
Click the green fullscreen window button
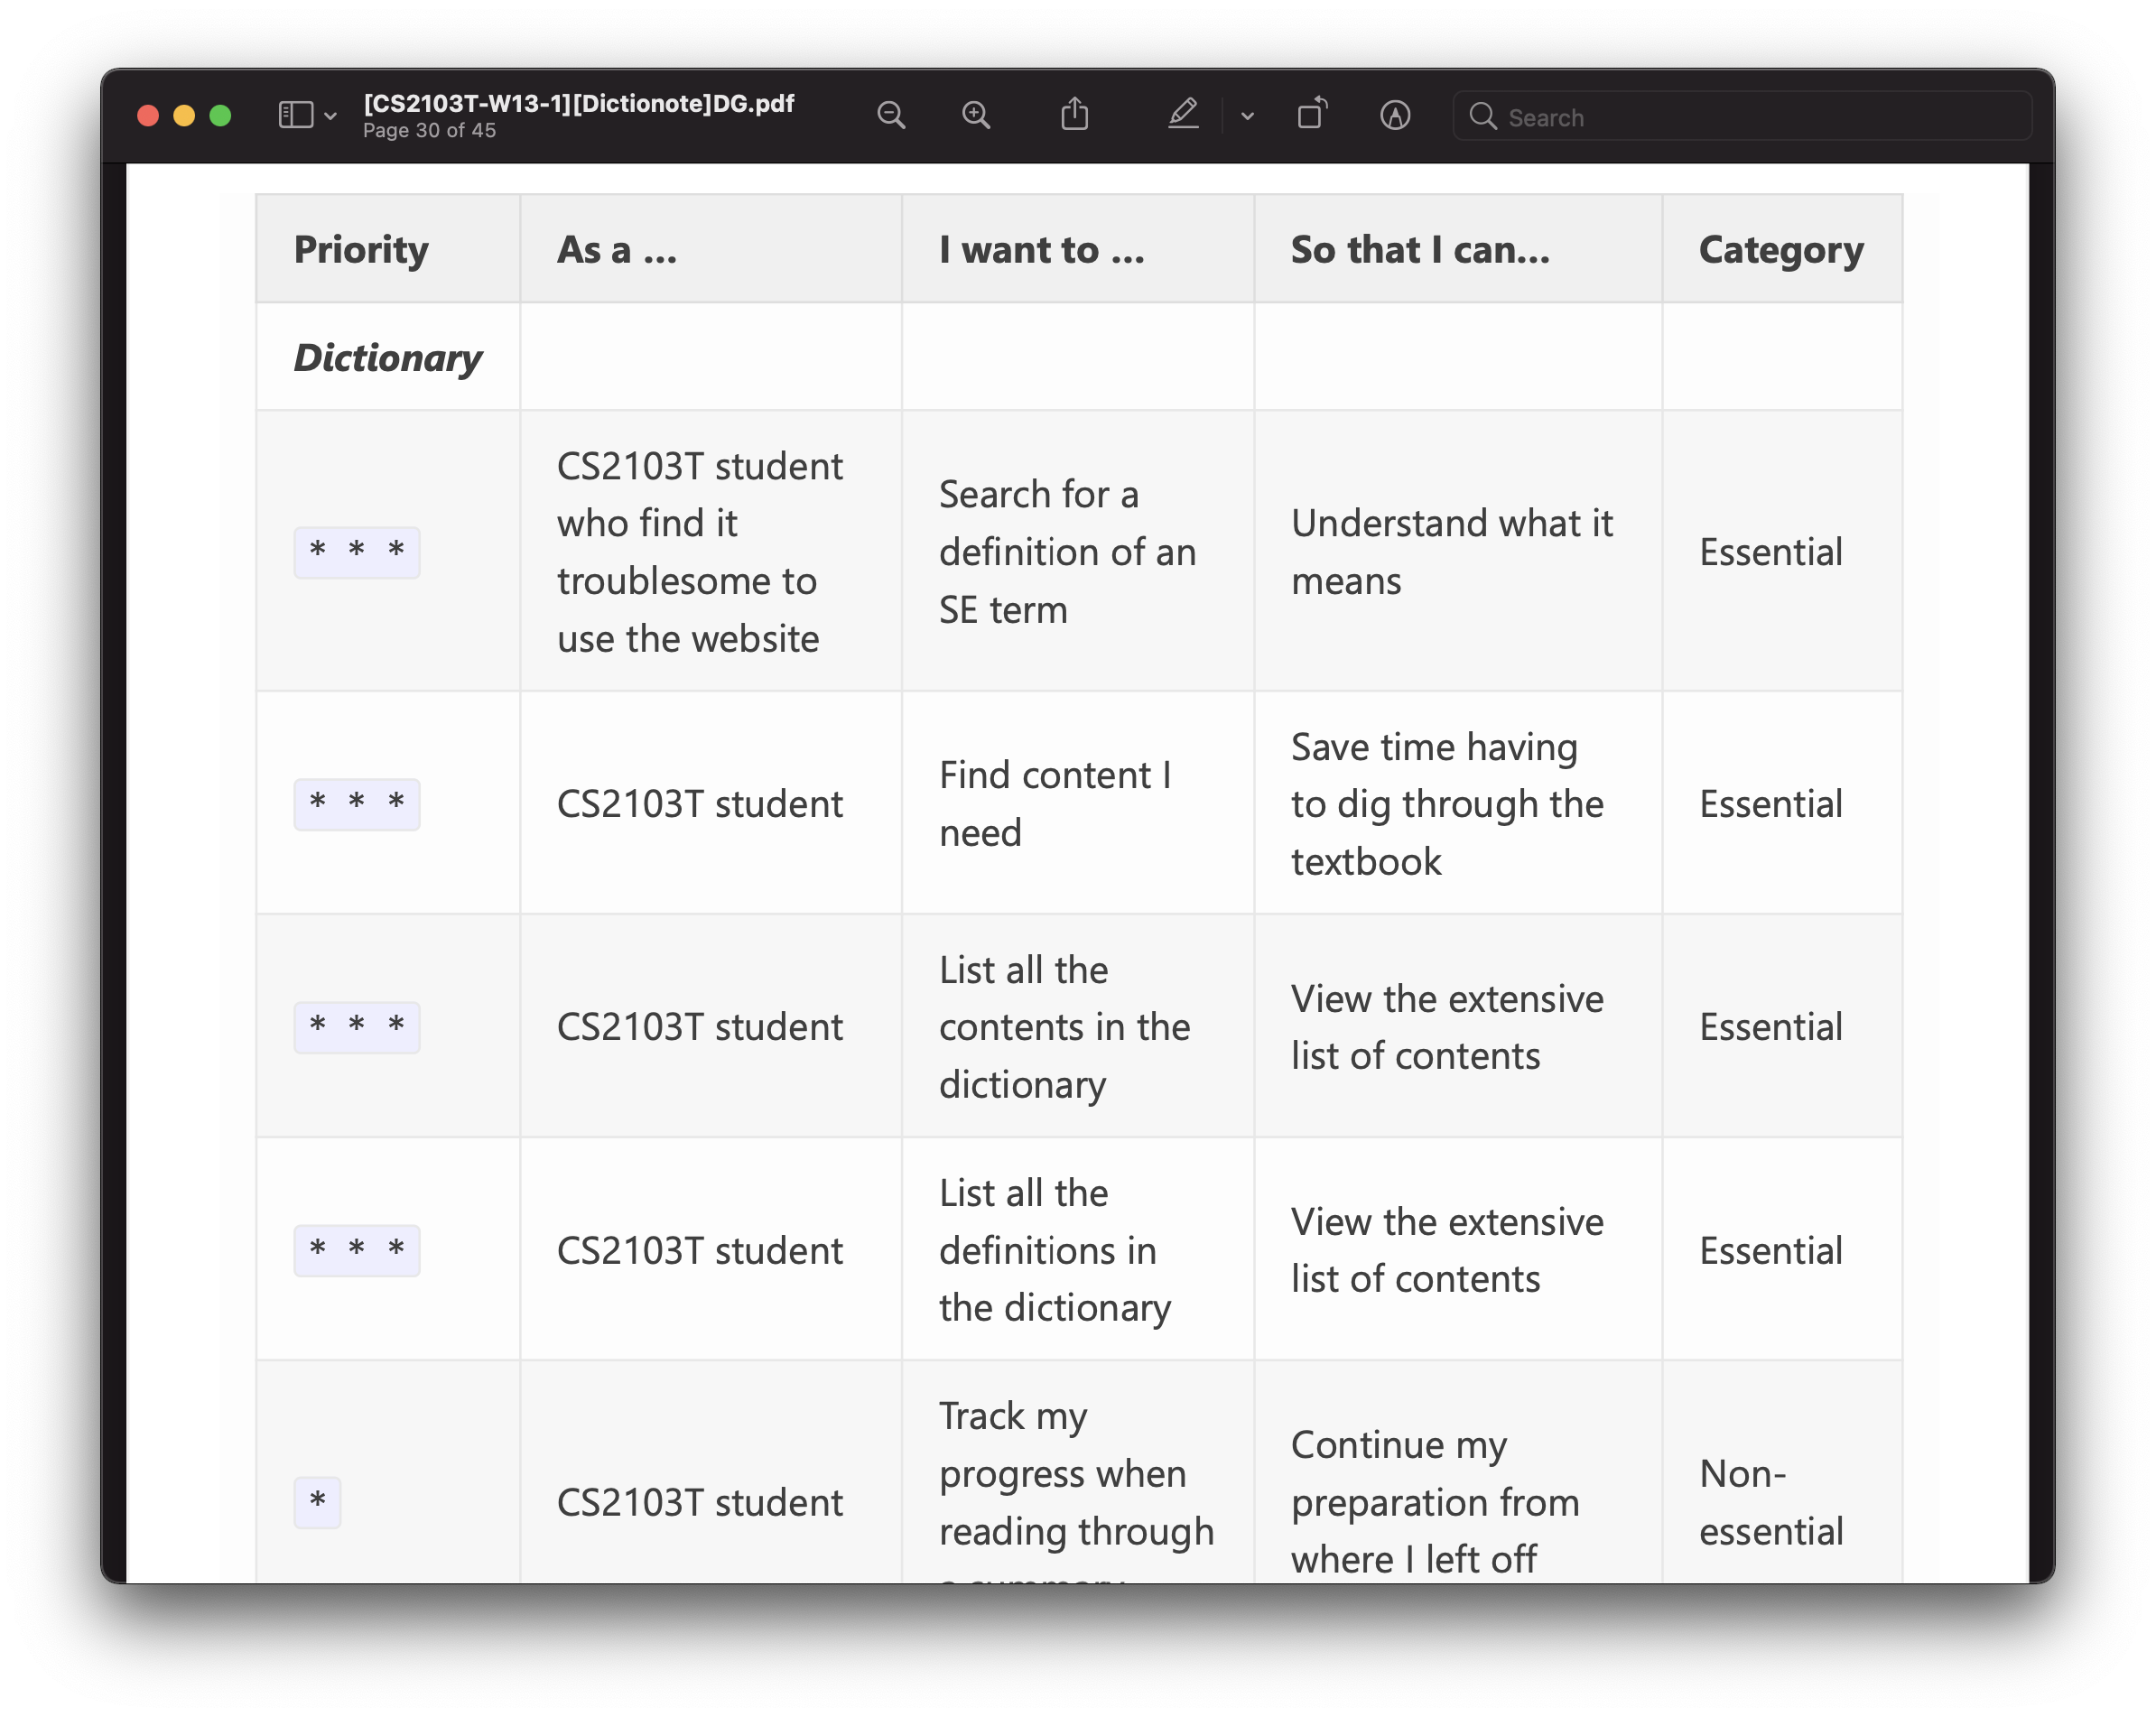pyautogui.click(x=220, y=116)
